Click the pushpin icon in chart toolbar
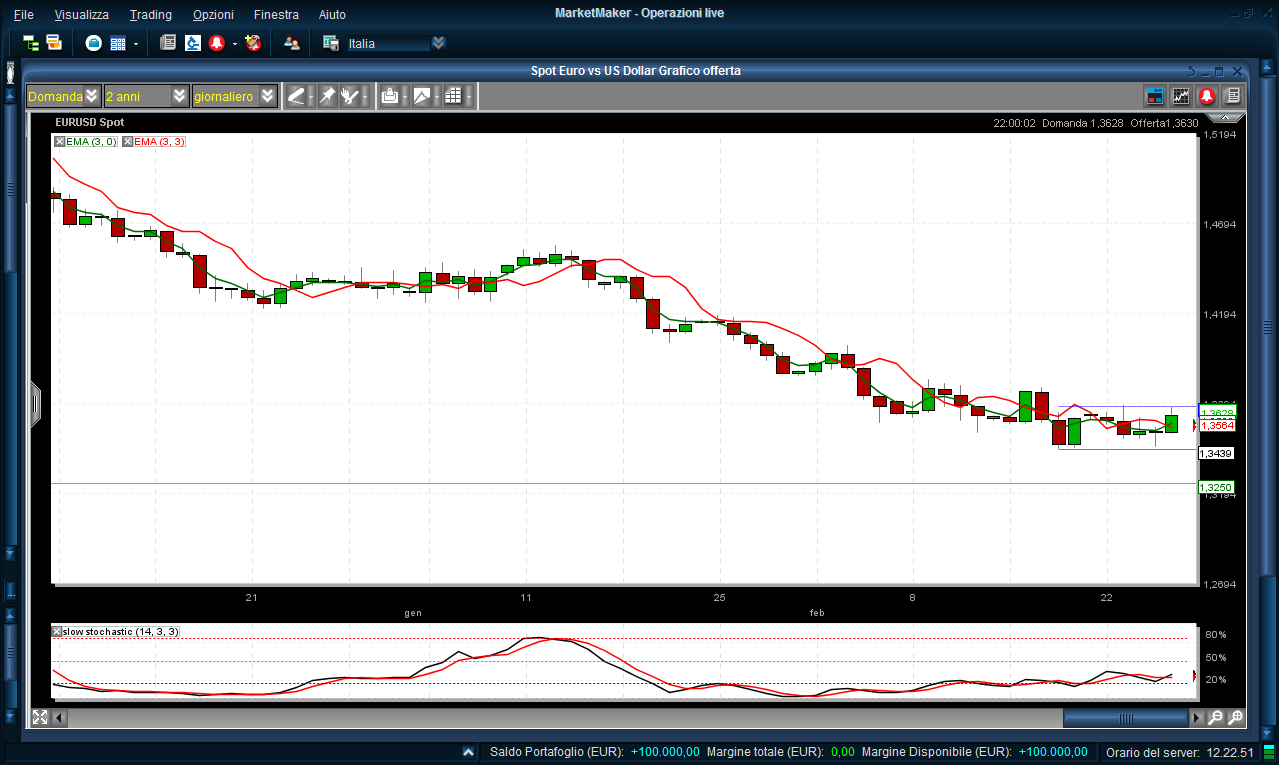The width and height of the screenshot is (1279, 765). coord(326,96)
